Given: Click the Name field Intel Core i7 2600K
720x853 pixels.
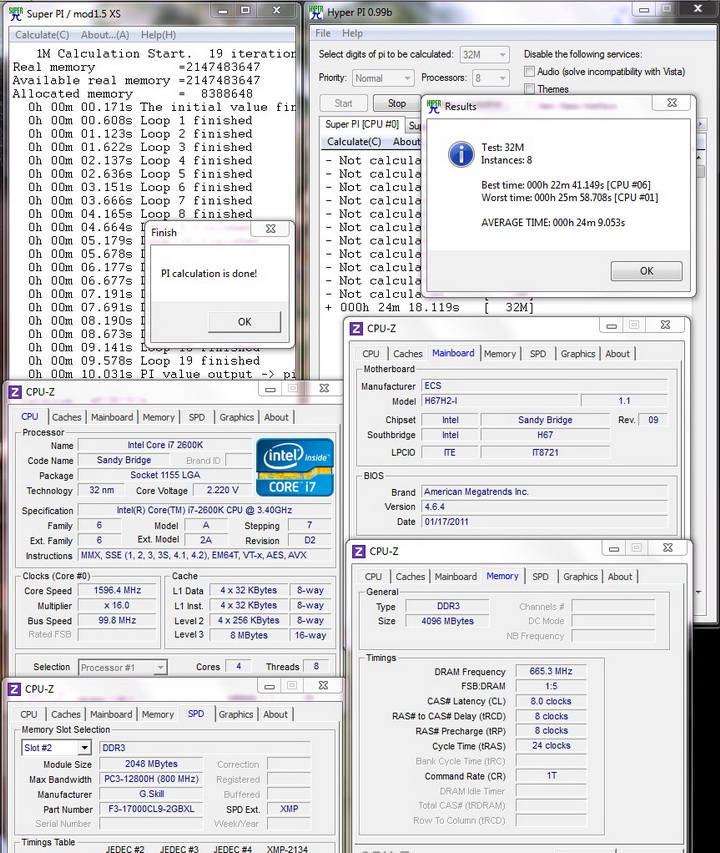Looking at the screenshot, I should coord(165,445).
